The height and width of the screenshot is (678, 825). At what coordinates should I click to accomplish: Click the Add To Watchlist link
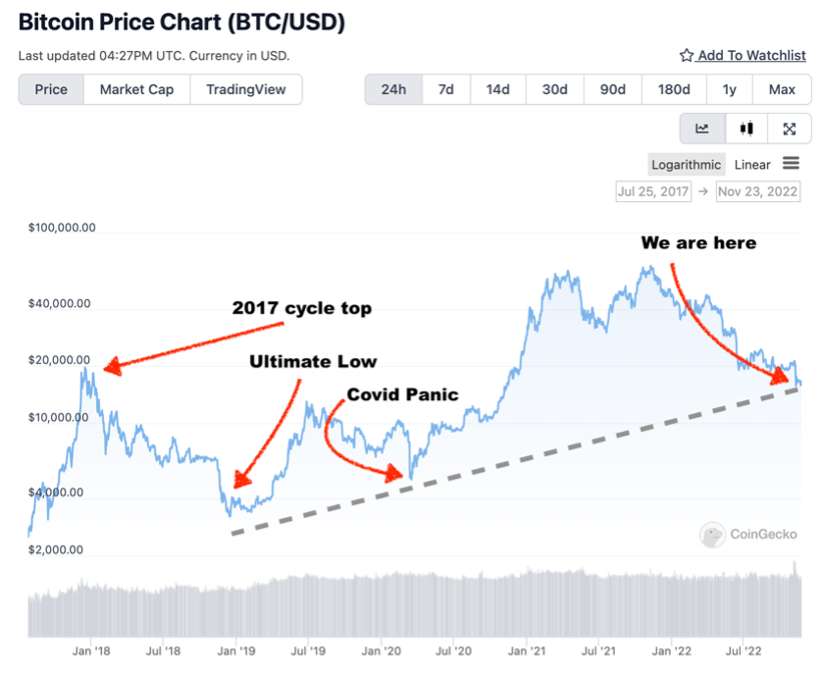(750, 55)
